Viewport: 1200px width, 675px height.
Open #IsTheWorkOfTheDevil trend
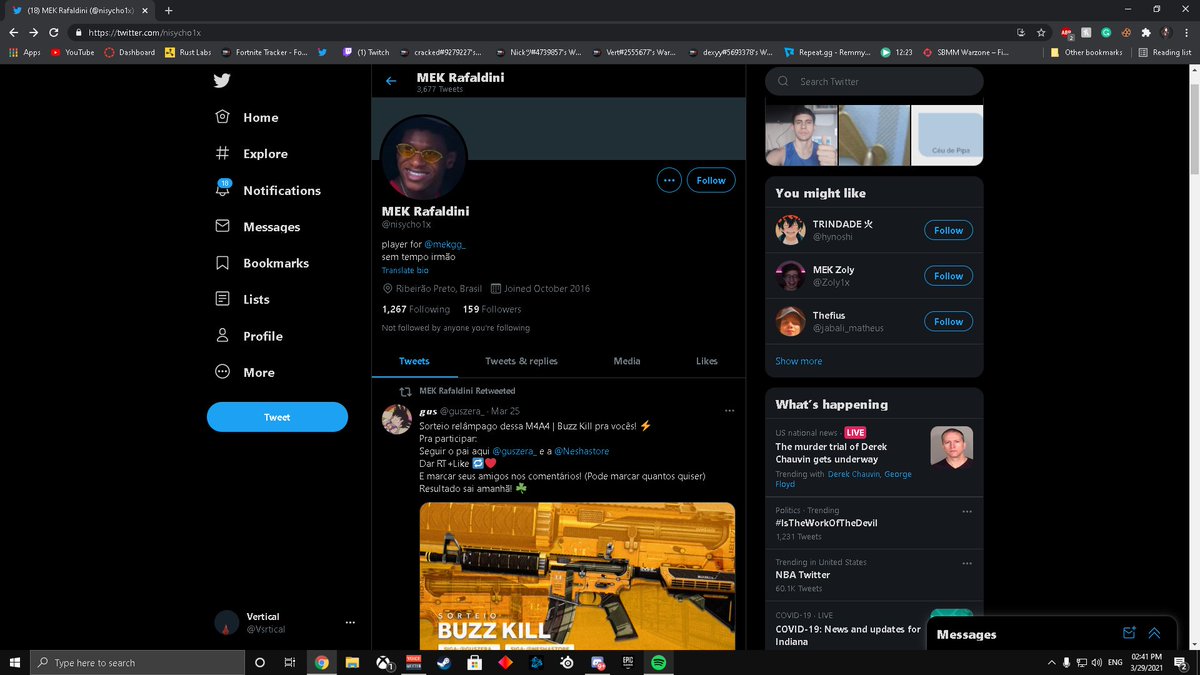point(826,523)
